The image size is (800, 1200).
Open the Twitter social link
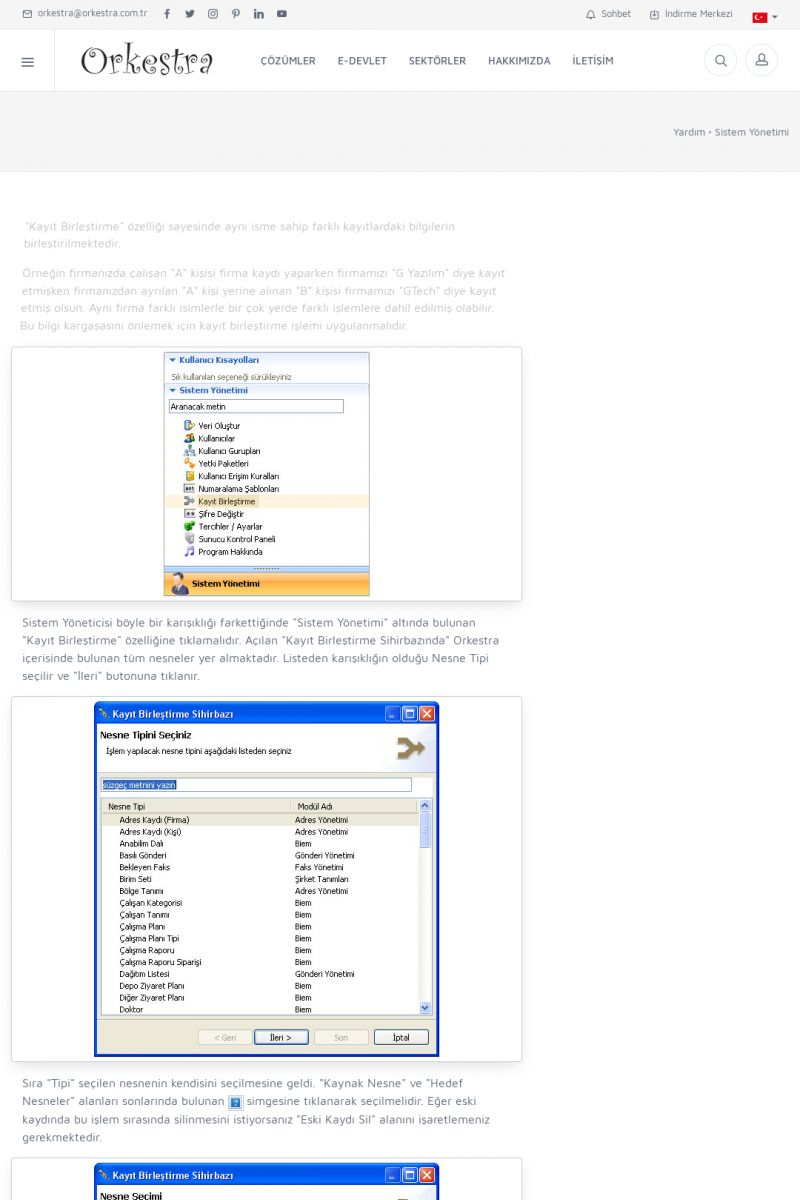[190, 14]
